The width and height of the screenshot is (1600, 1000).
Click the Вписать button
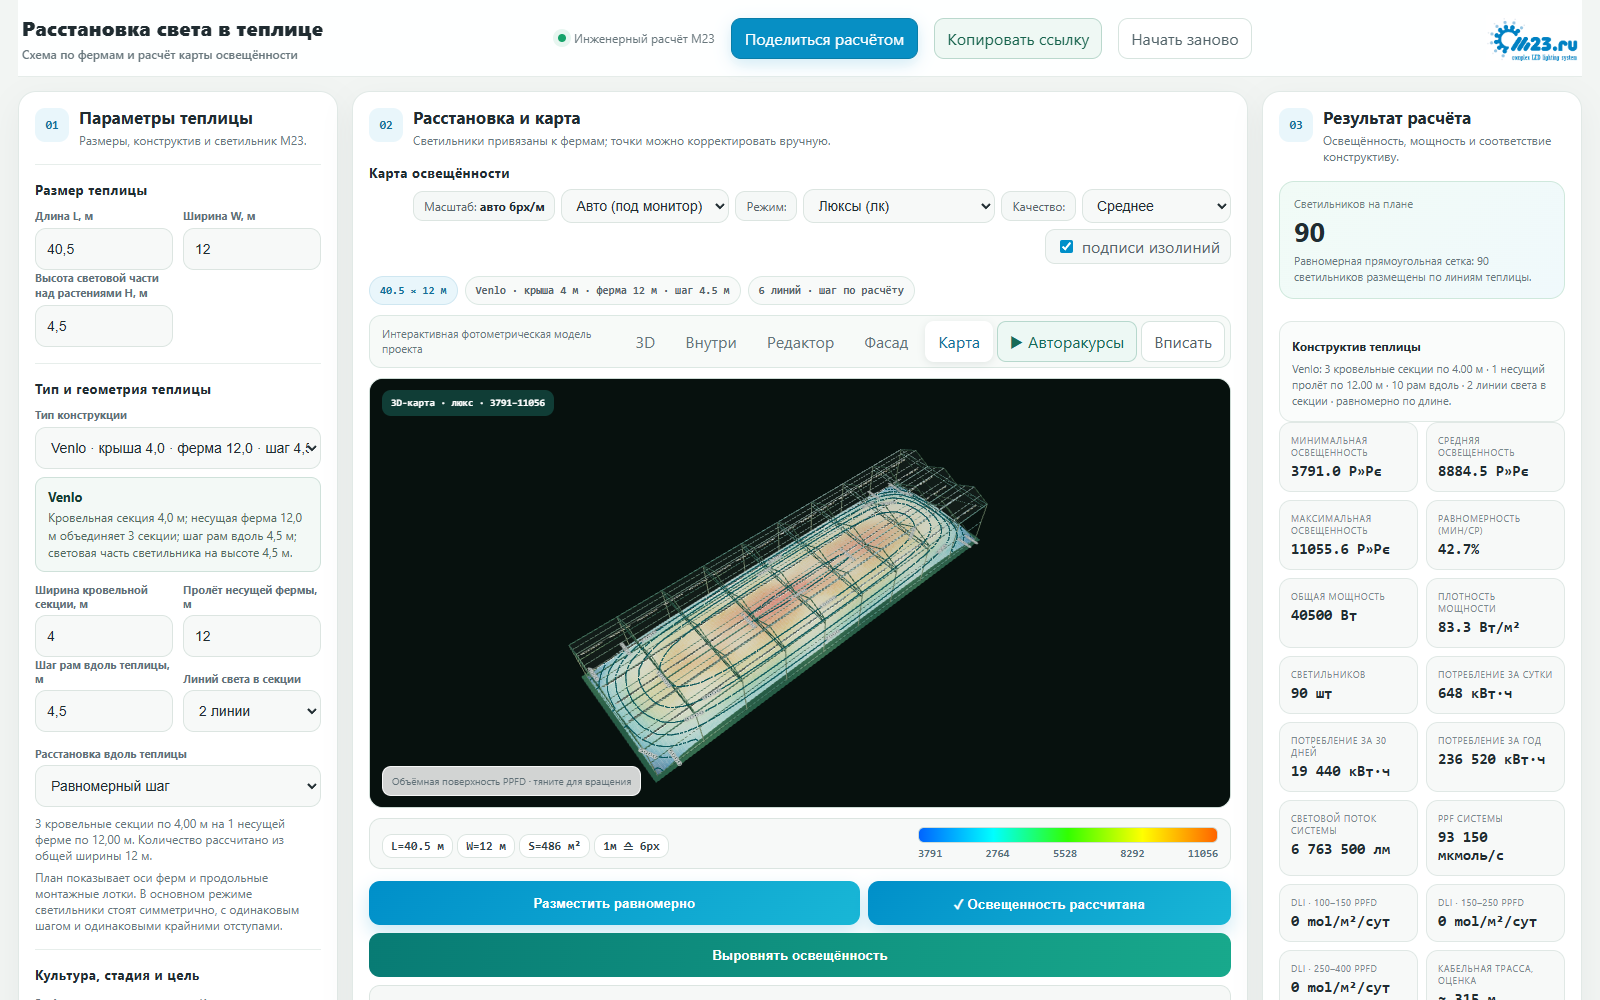coord(1183,343)
